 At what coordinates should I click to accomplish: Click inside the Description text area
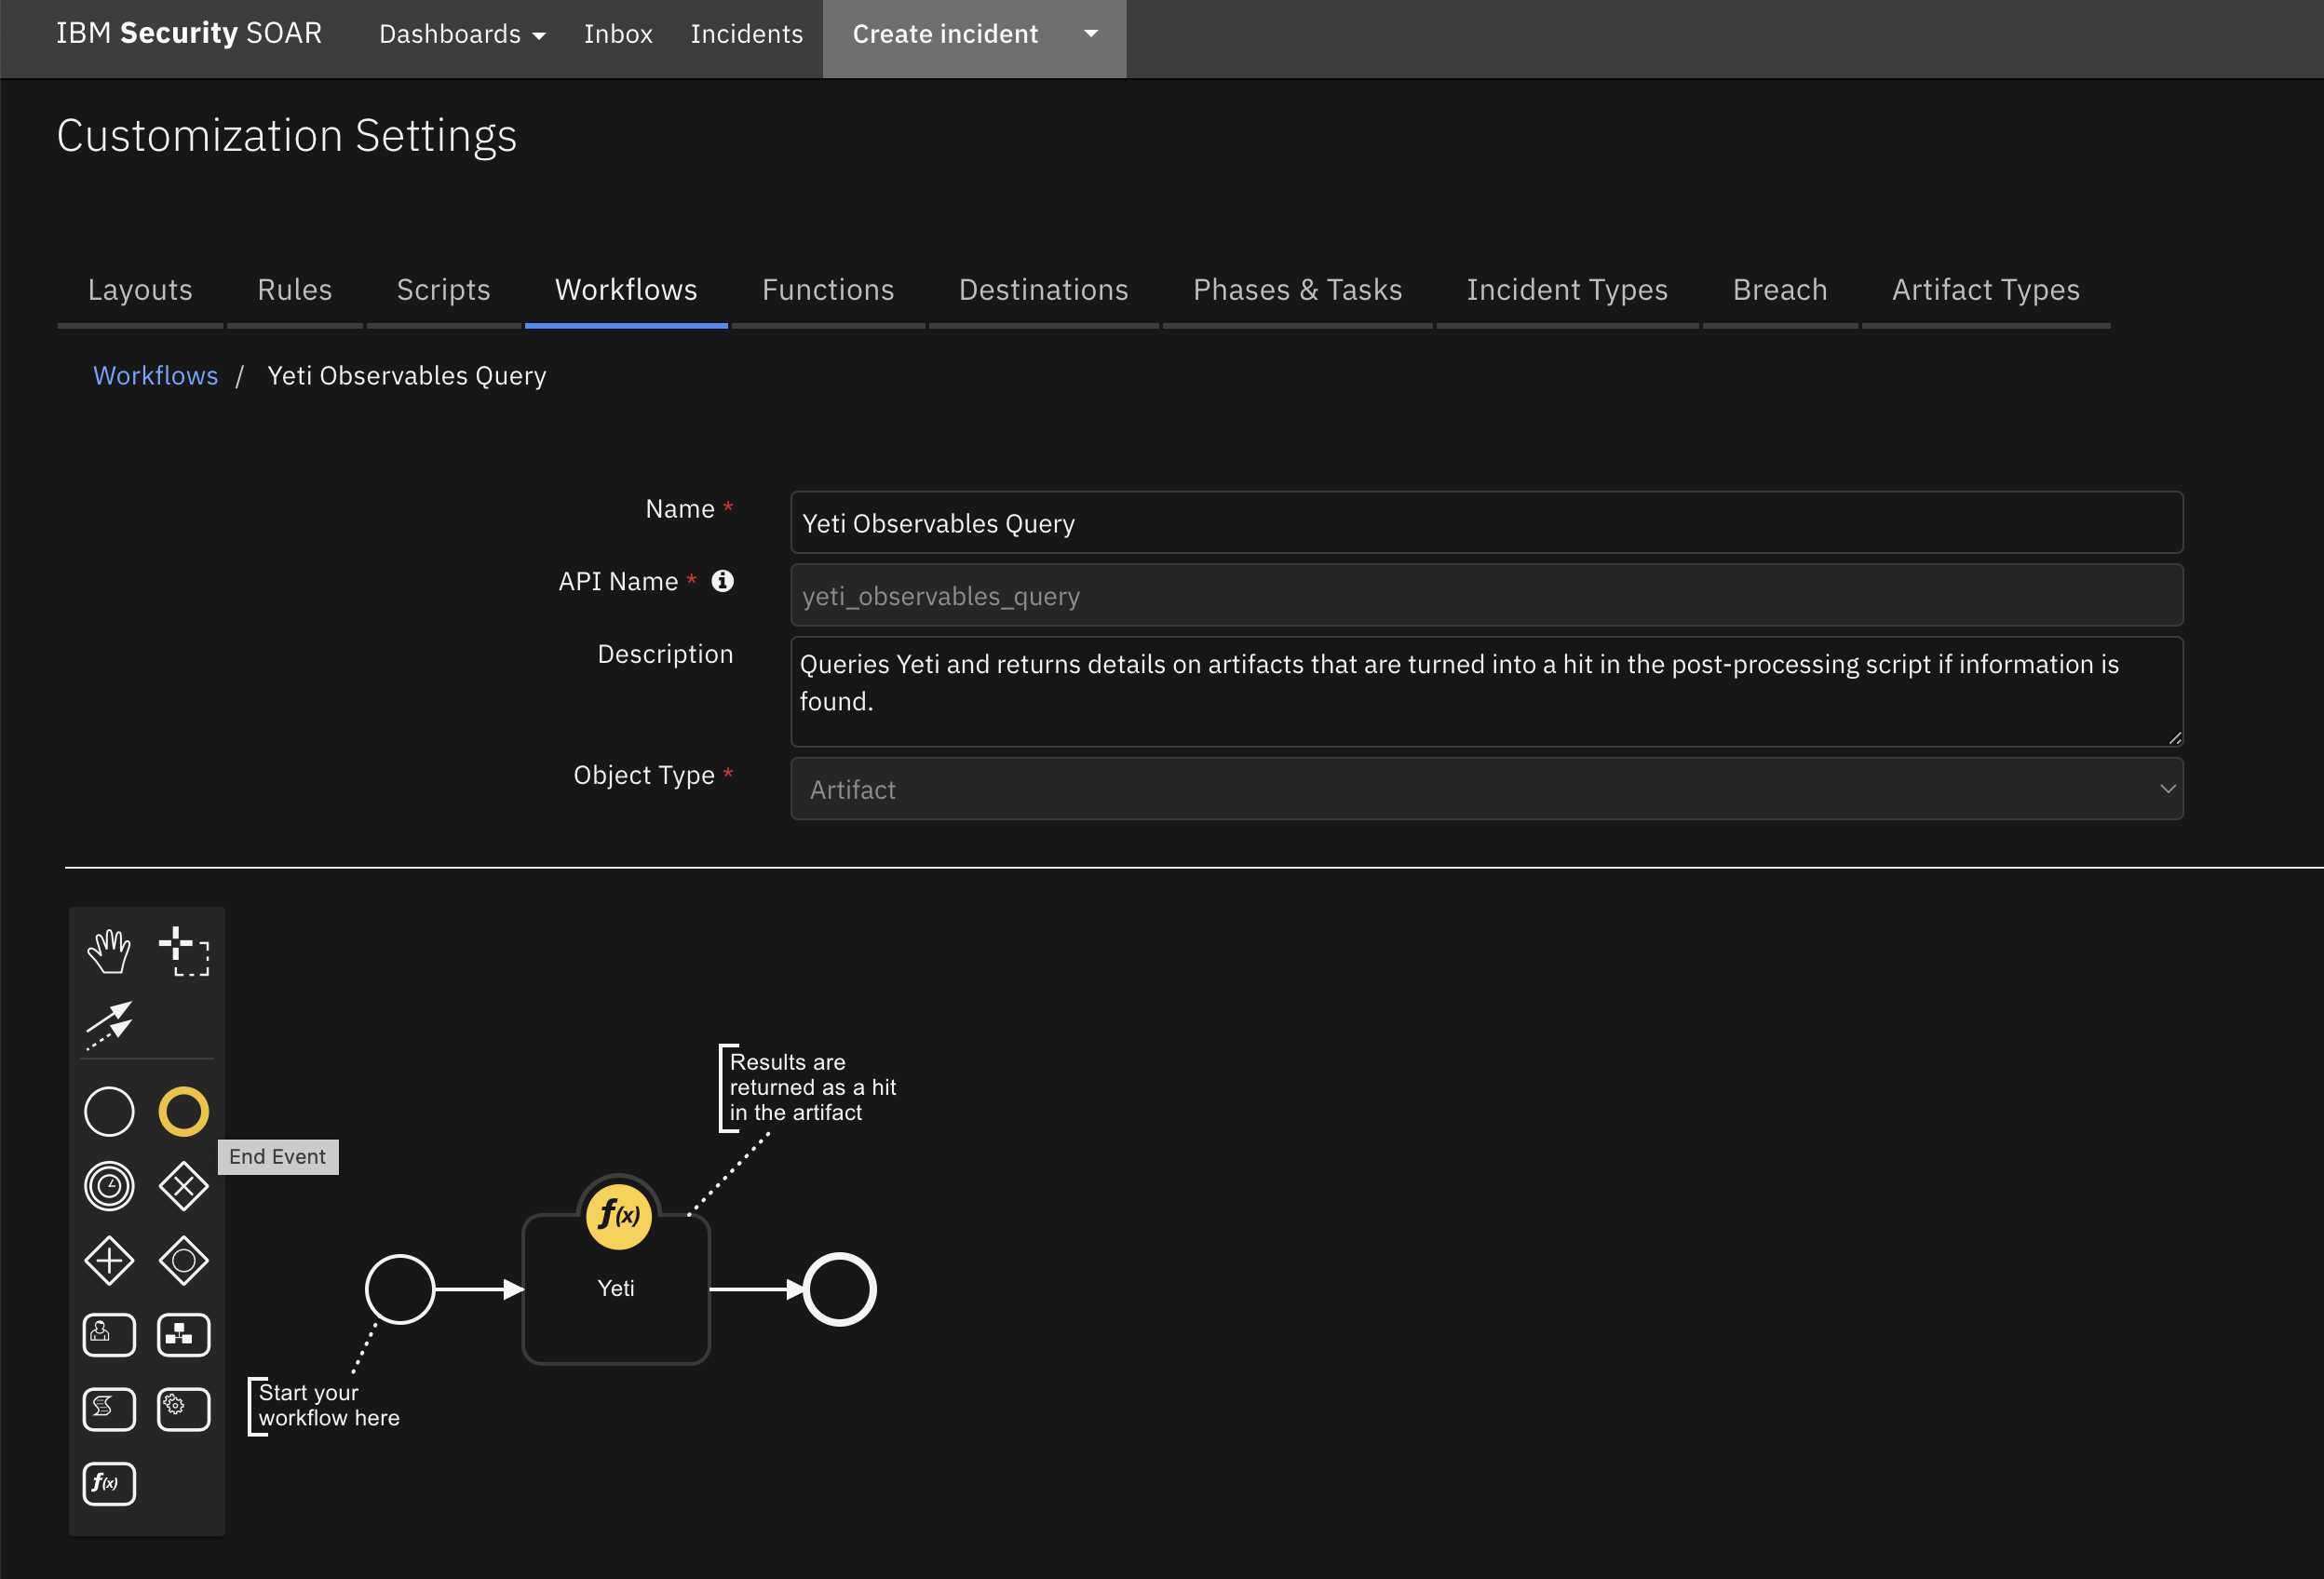[x=1486, y=691]
